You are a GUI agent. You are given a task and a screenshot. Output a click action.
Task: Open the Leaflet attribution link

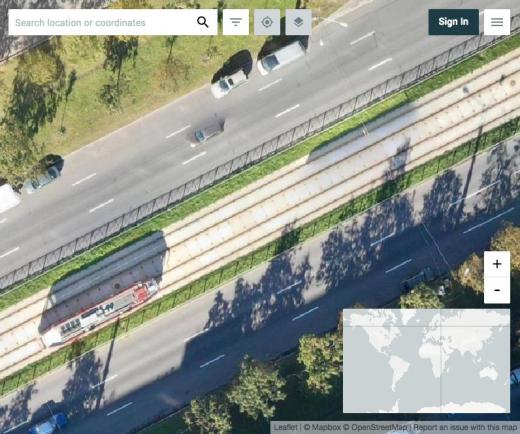pos(285,427)
